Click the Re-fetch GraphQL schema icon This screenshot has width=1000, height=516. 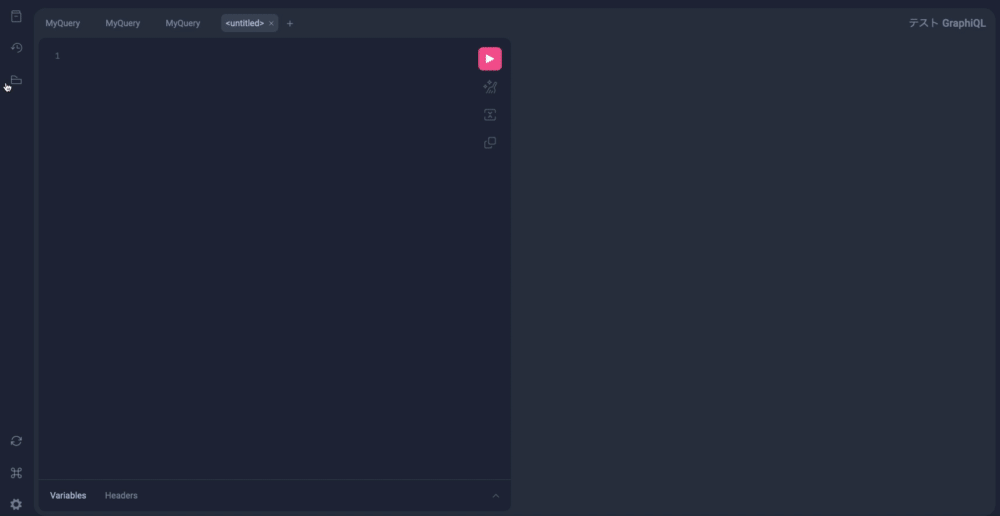point(17,441)
